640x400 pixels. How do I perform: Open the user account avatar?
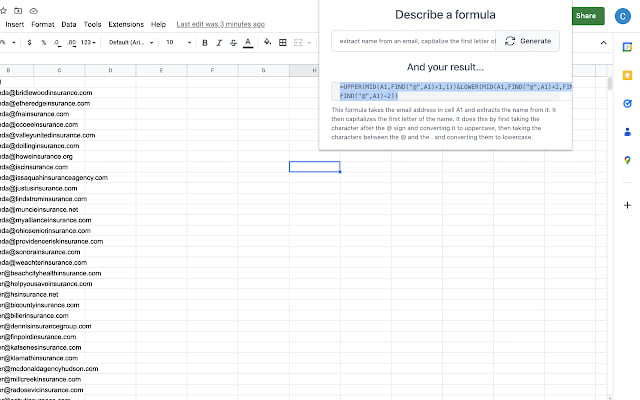pos(622,16)
